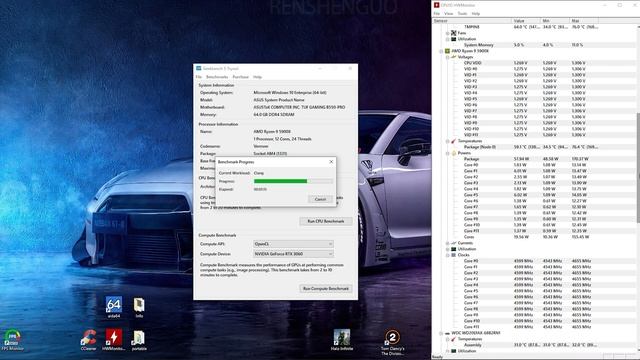
Task: Click the Fans node icon in HWMonitor
Action: tap(453, 33)
